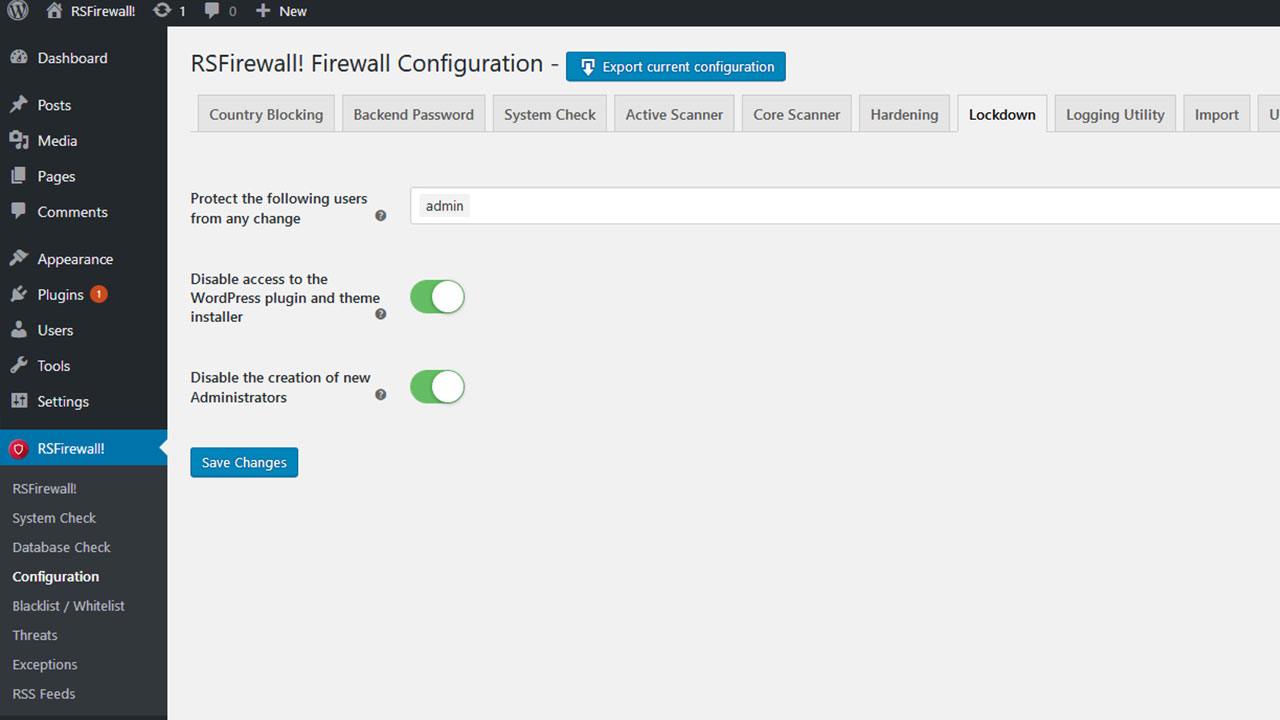1280x720 pixels.
Task: Click the Save Changes button
Action: click(x=244, y=463)
